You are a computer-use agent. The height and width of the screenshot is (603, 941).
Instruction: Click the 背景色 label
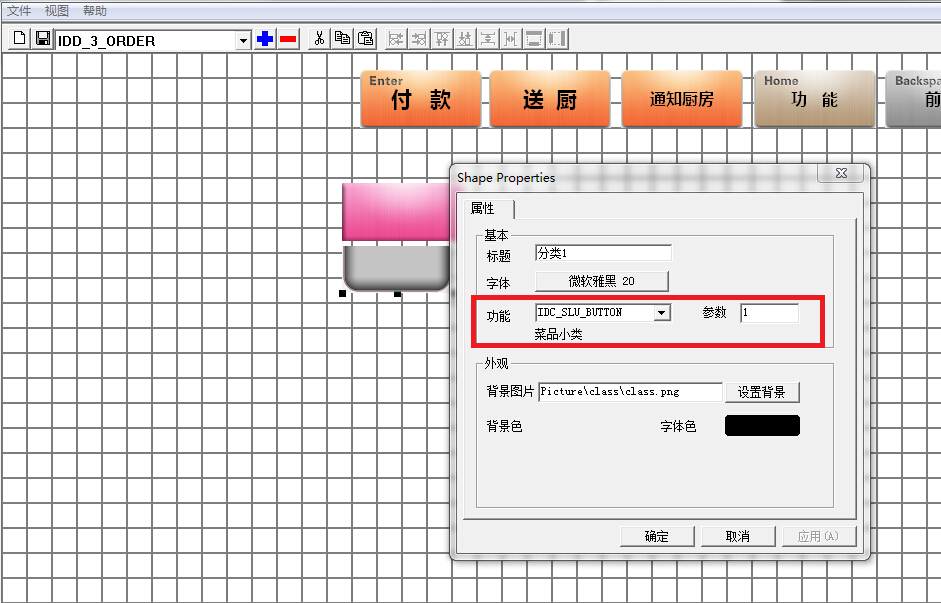click(504, 426)
